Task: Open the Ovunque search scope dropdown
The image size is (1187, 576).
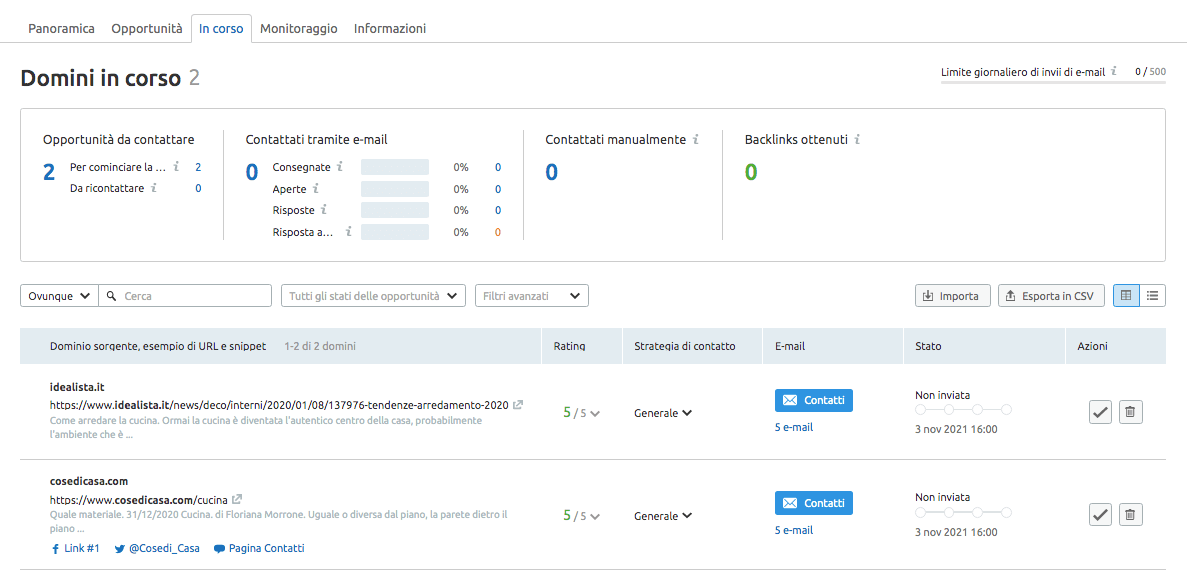Action: tap(59, 296)
